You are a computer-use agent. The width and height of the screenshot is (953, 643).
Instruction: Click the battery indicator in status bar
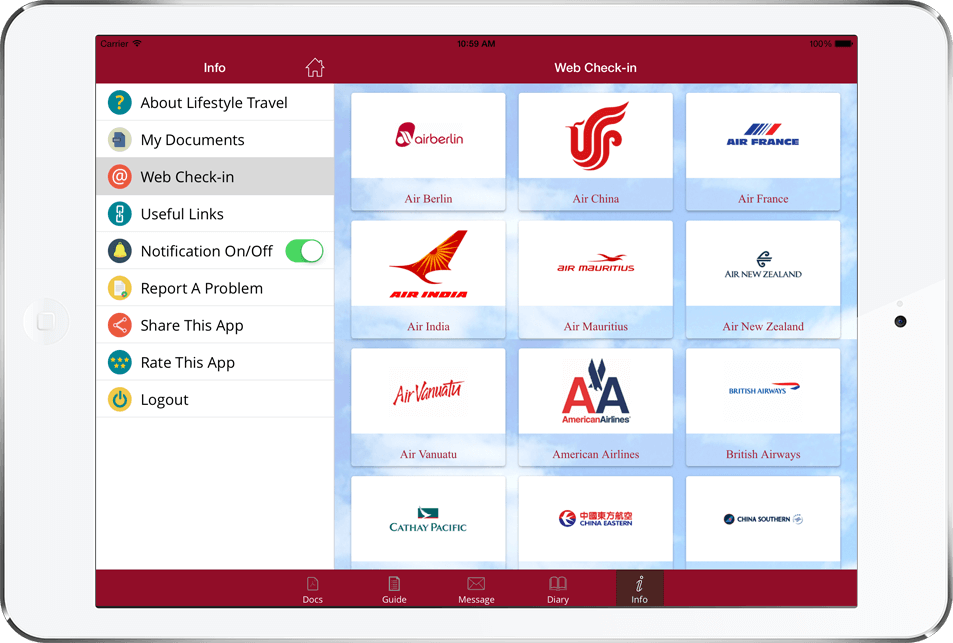point(844,44)
